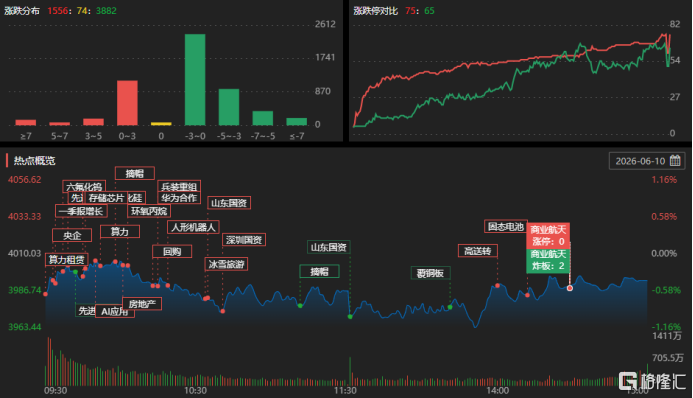Click the -5~-3 green bar

[229, 107]
